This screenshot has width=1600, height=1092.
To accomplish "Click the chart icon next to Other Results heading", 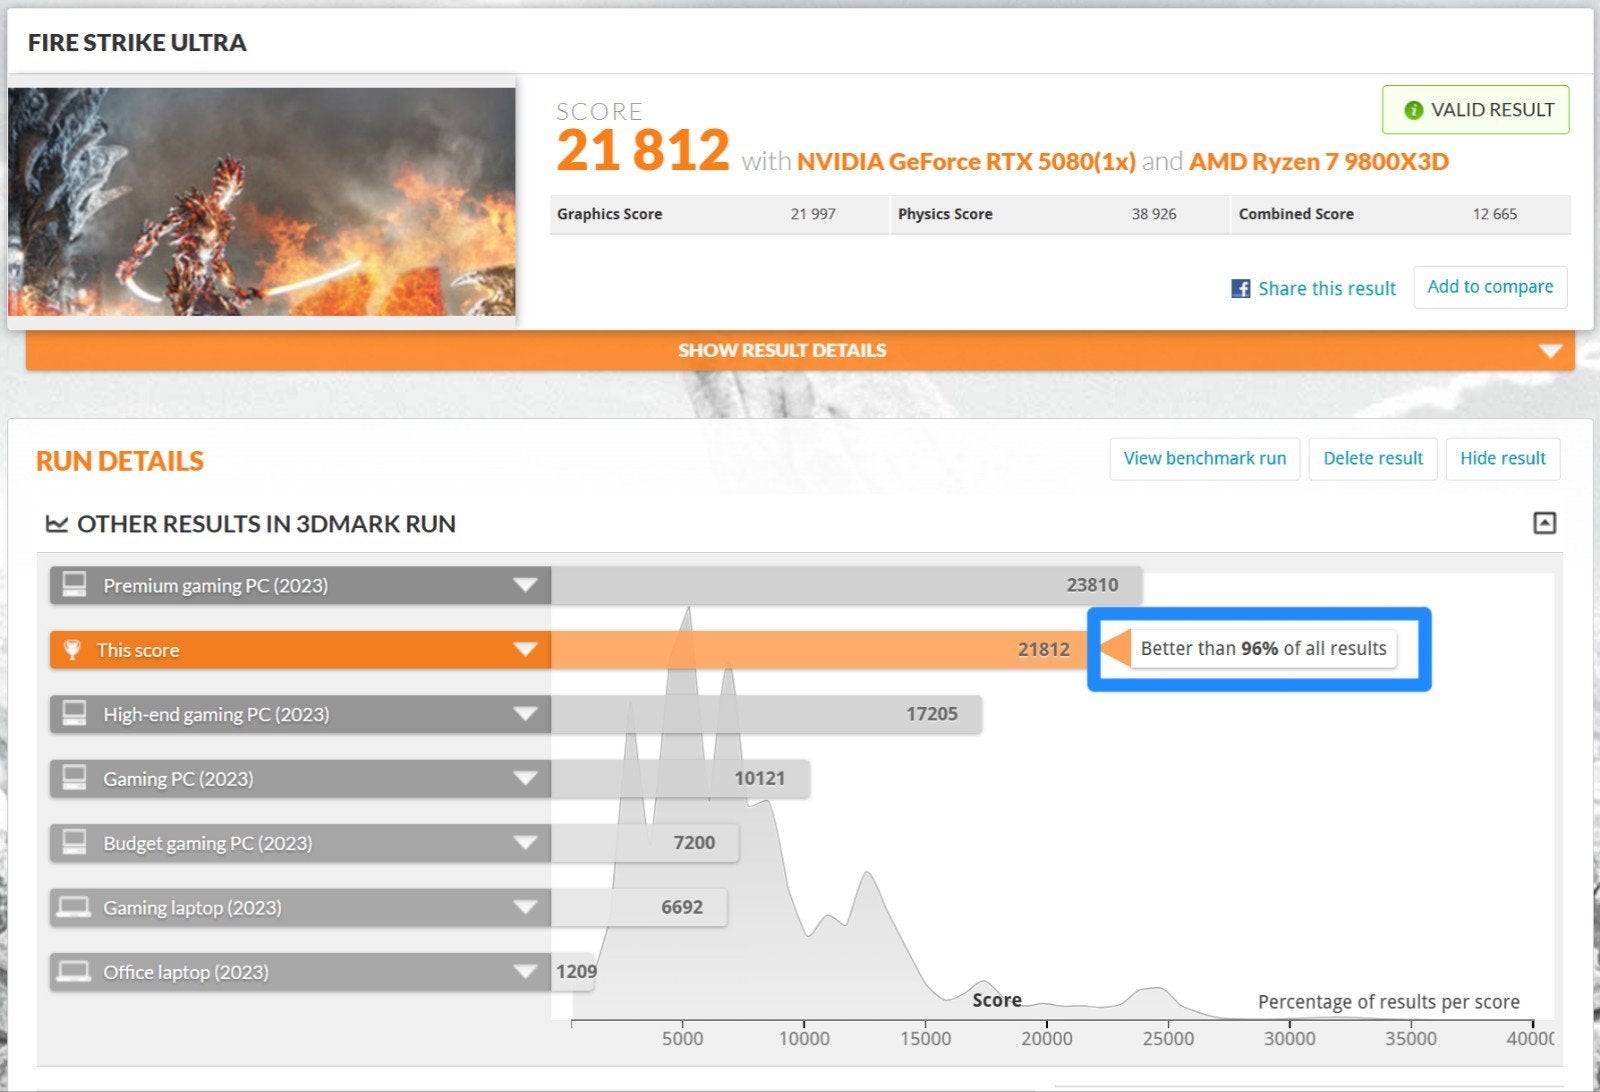I will coord(57,524).
